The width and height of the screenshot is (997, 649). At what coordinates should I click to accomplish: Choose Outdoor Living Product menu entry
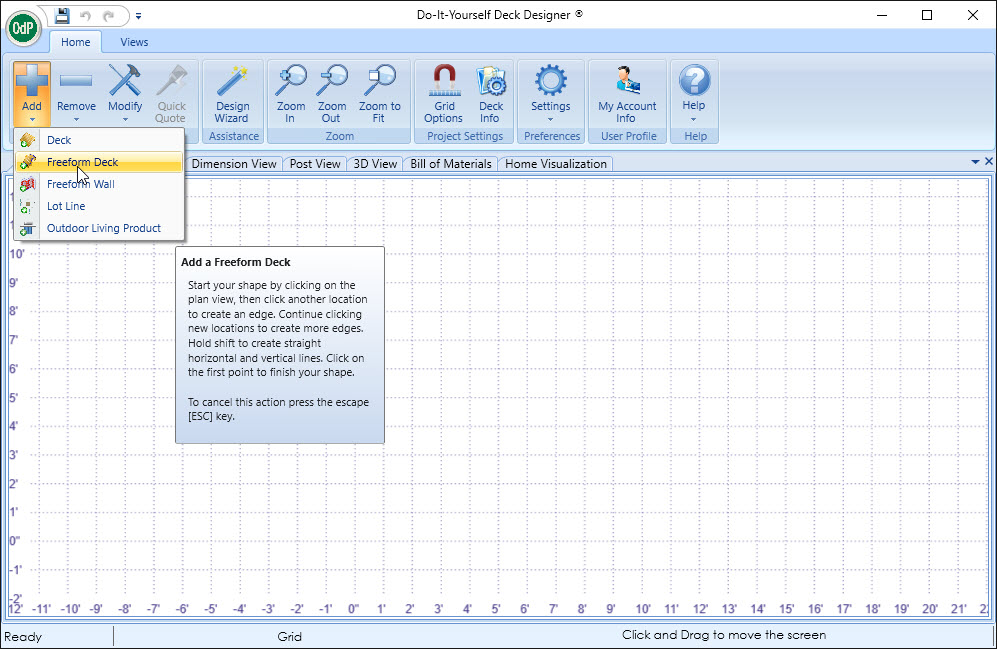(x=99, y=228)
